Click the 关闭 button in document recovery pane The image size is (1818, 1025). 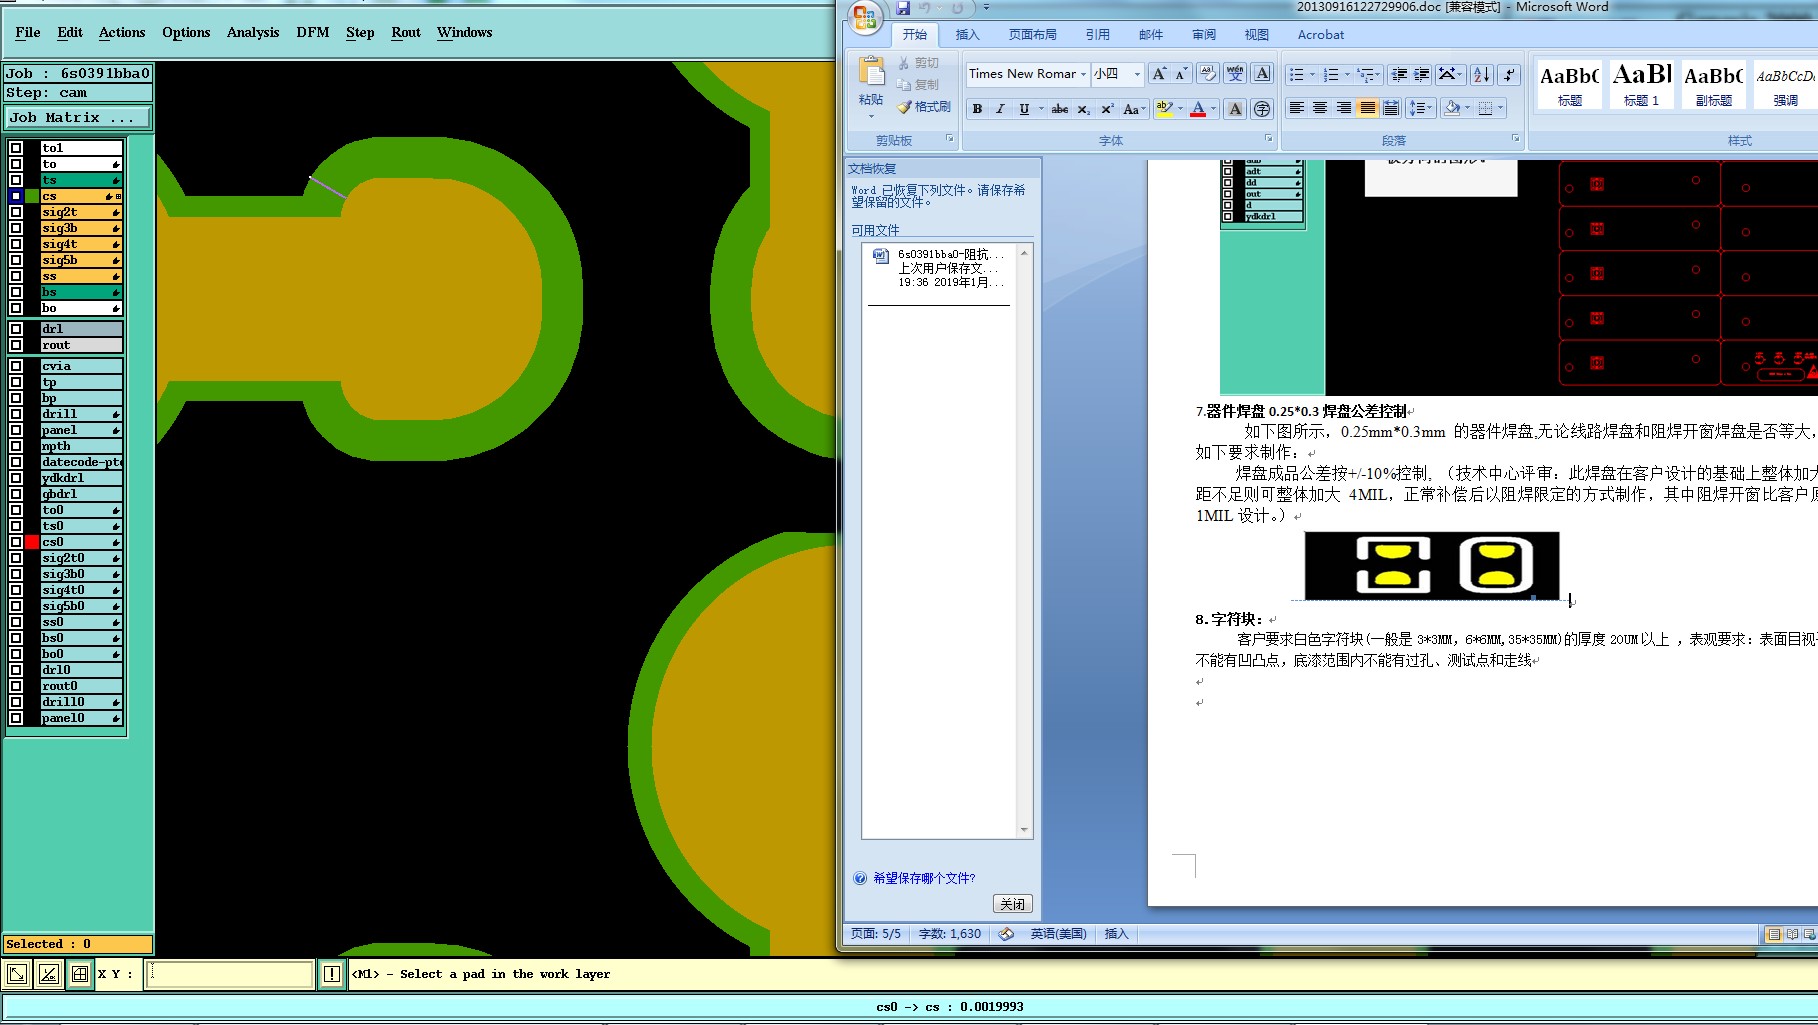click(1013, 904)
